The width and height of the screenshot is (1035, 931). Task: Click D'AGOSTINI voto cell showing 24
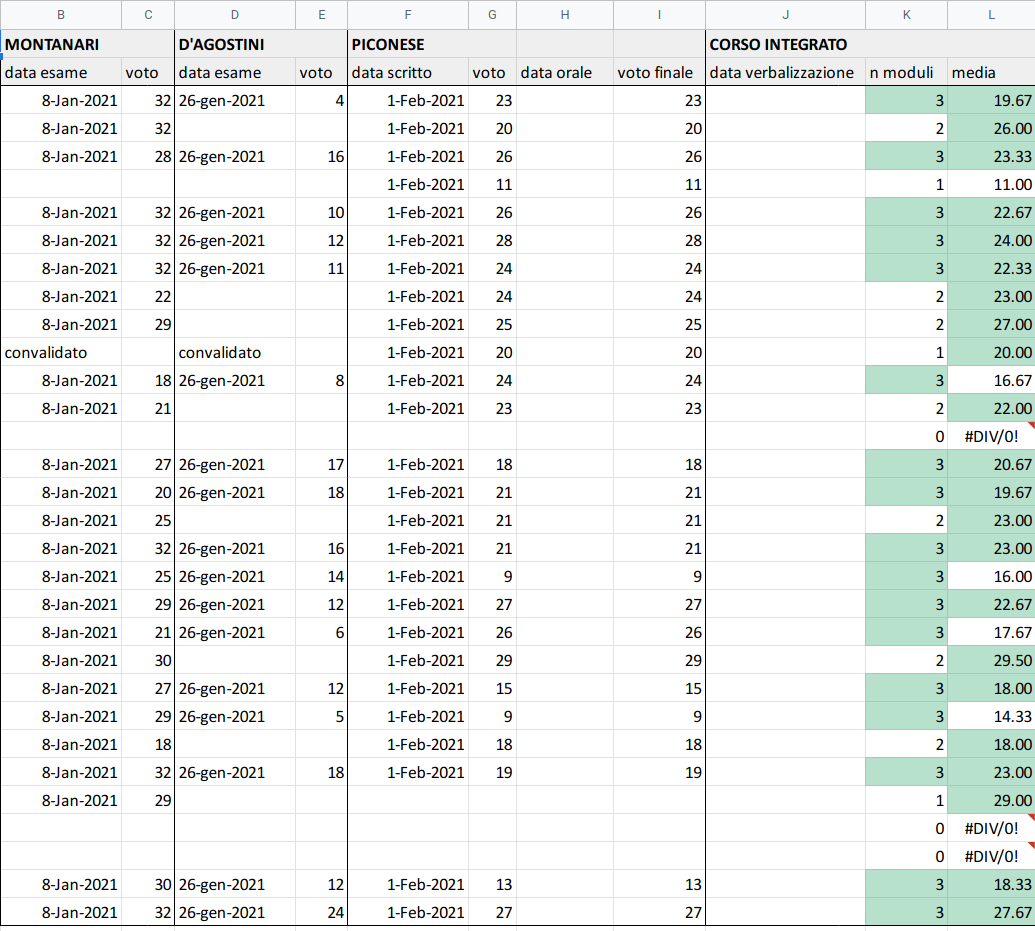point(321,913)
